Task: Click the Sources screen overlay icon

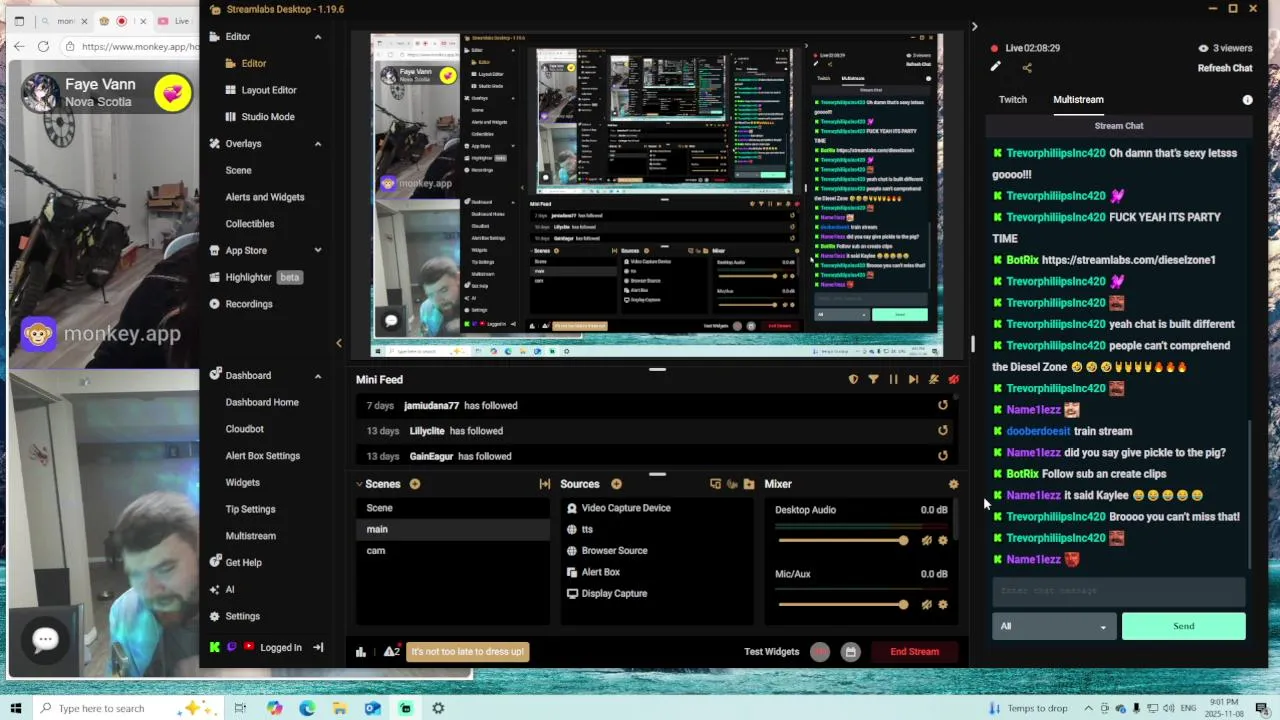Action: pyautogui.click(x=715, y=484)
